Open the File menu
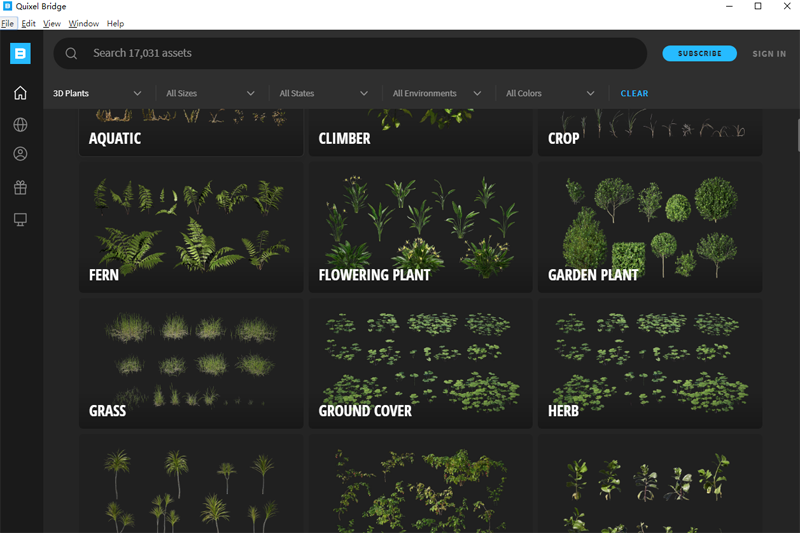800x533 pixels. coord(8,23)
